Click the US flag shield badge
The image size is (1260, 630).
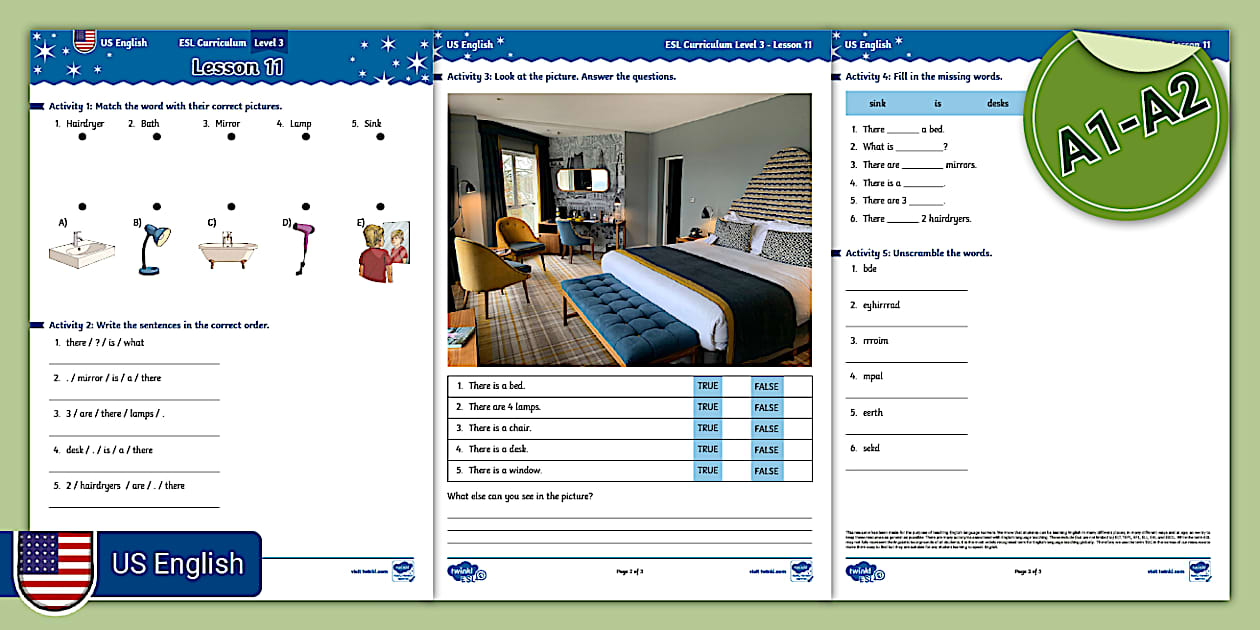(x=56, y=567)
